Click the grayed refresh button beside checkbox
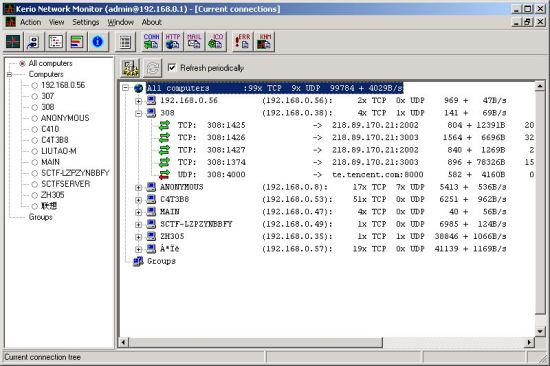Image resolution: width=550 pixels, height=366 pixels. click(x=152, y=67)
